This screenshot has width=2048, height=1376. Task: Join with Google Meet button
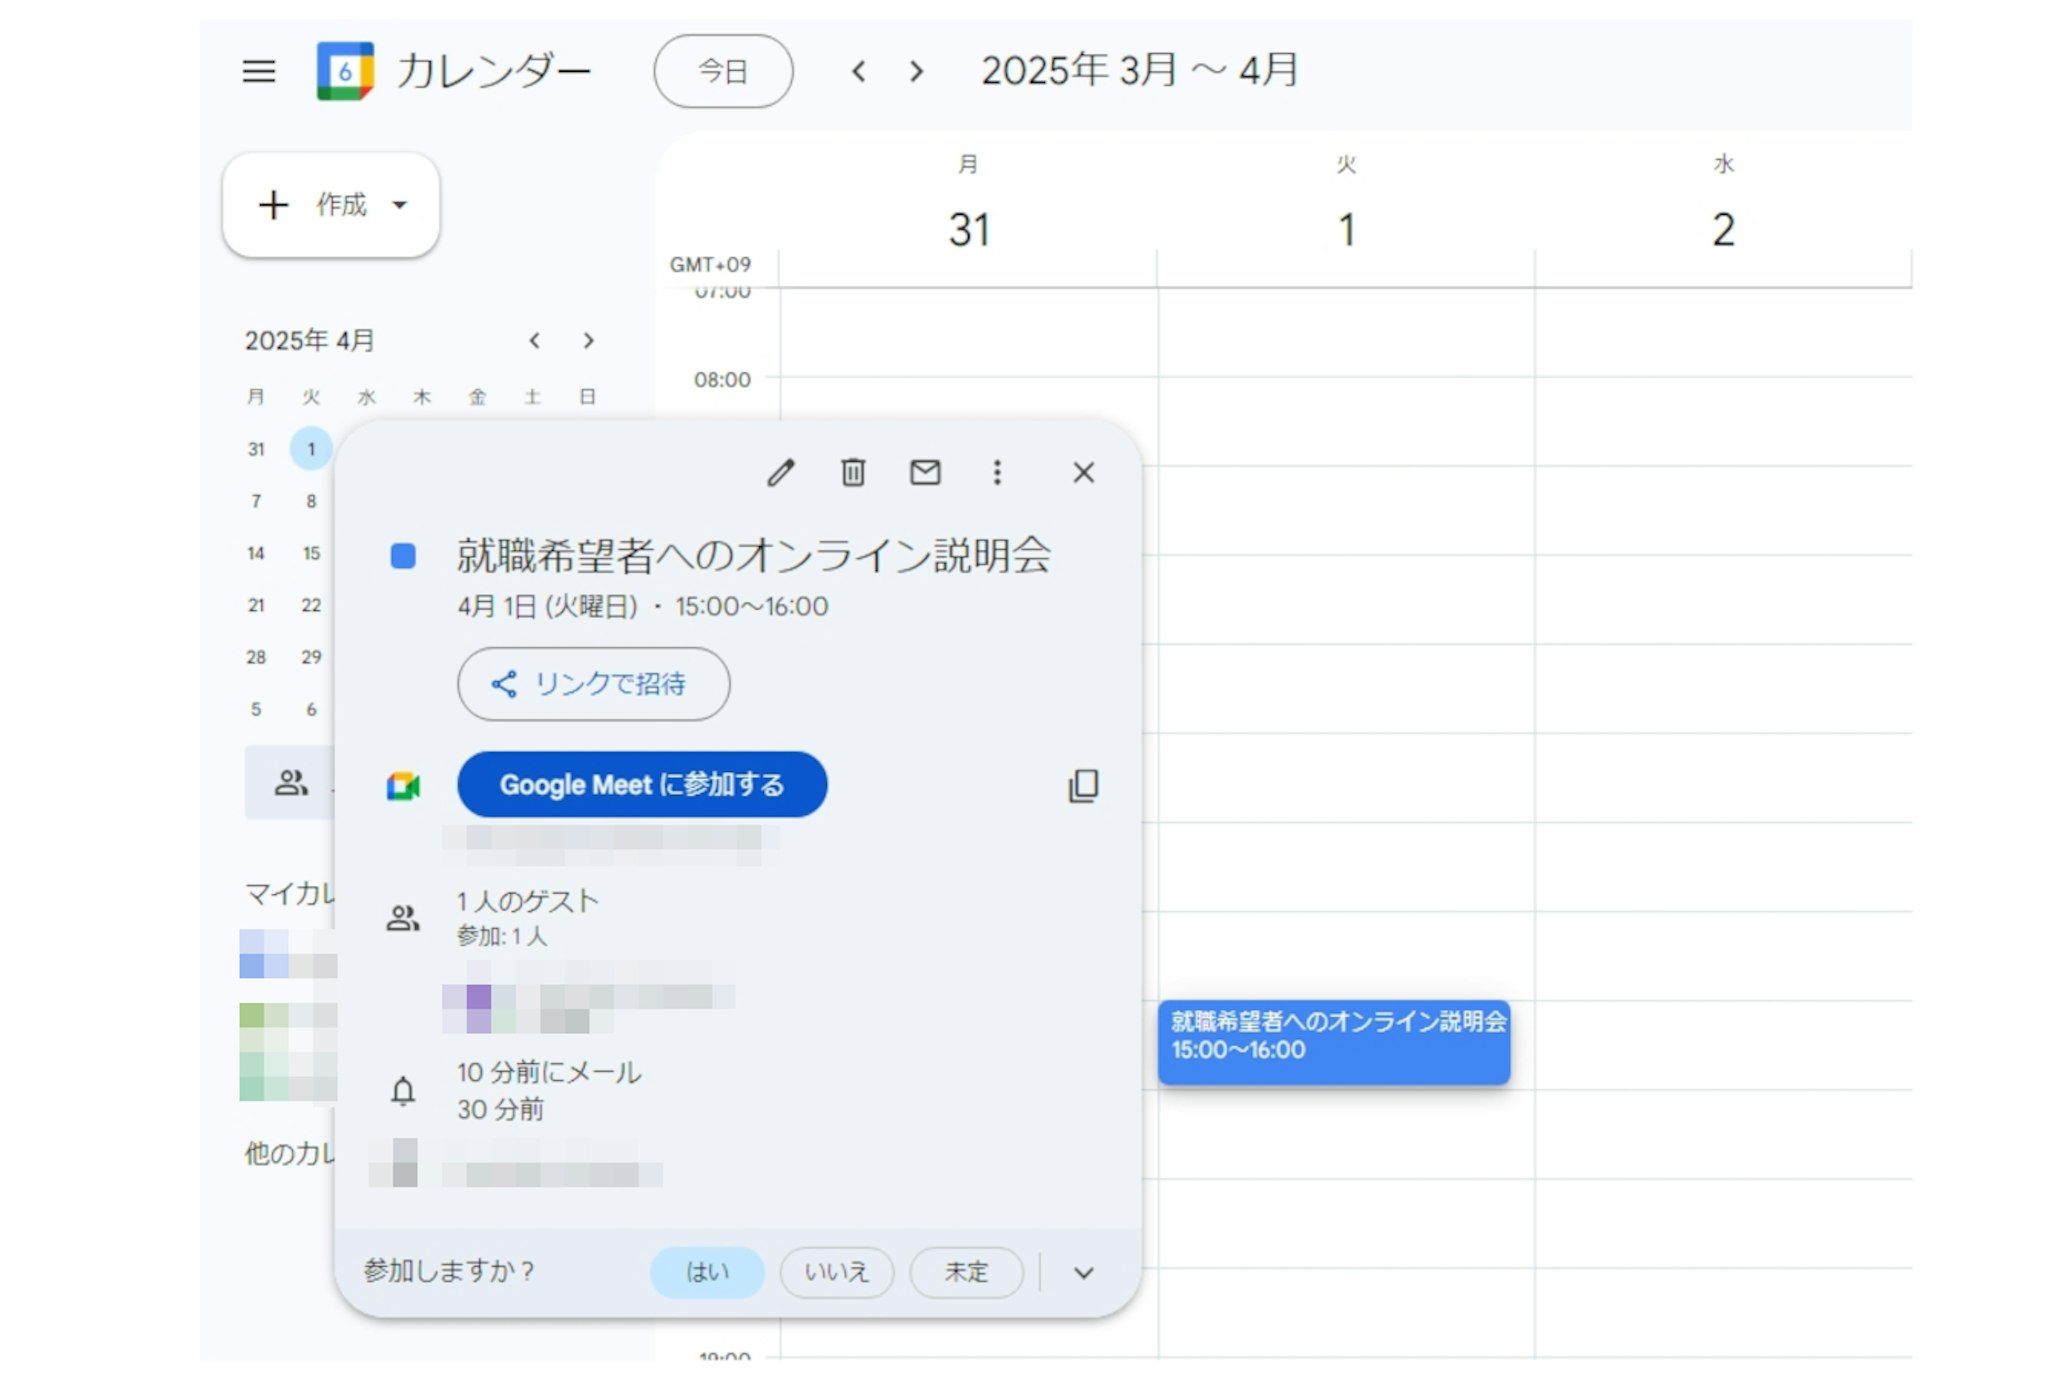point(642,785)
